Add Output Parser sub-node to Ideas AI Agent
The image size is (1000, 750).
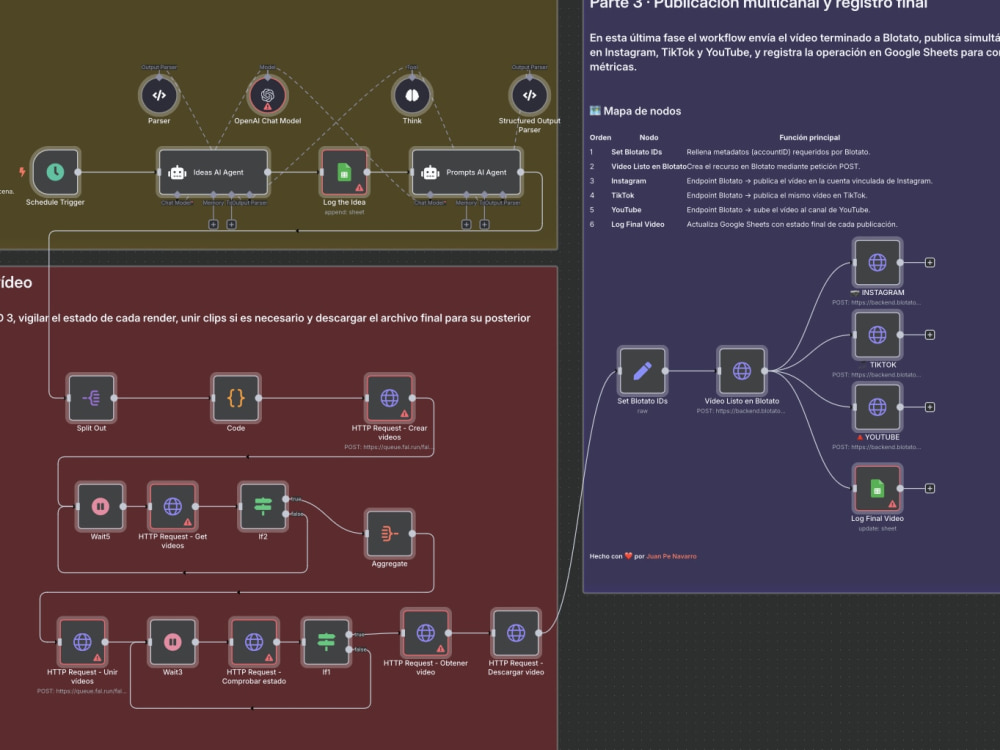pyautogui.click(x=232, y=224)
